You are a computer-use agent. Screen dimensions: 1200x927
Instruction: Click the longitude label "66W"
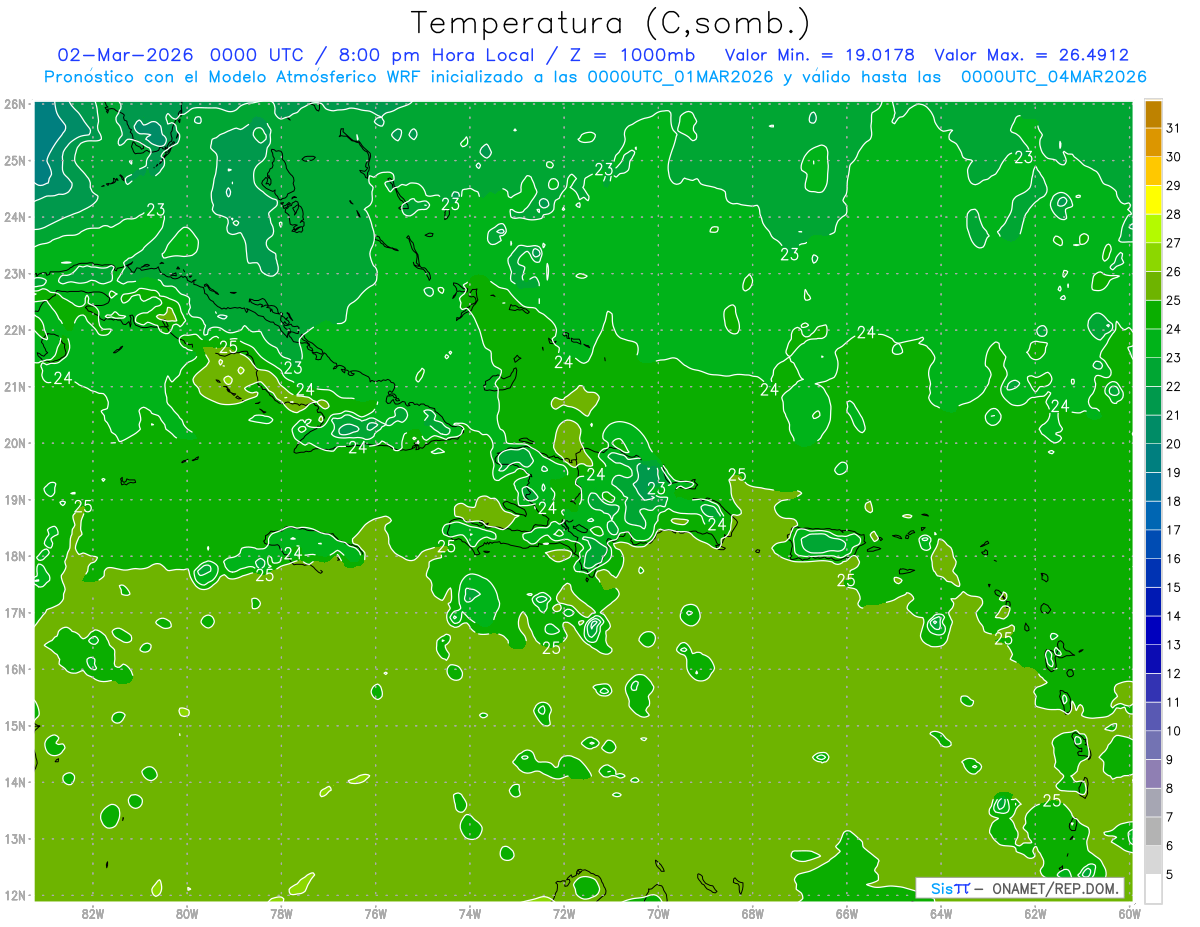[846, 913]
